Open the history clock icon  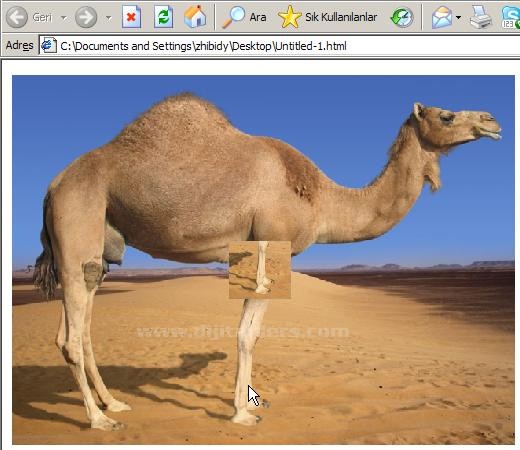point(402,17)
